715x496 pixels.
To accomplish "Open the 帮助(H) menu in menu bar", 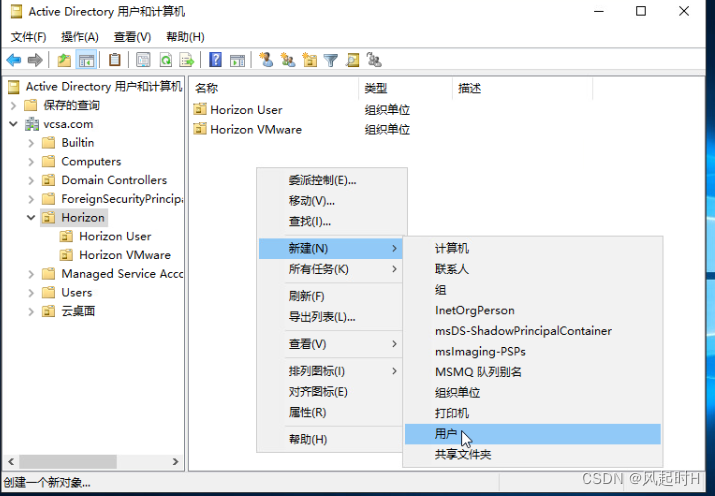I will (x=185, y=36).
